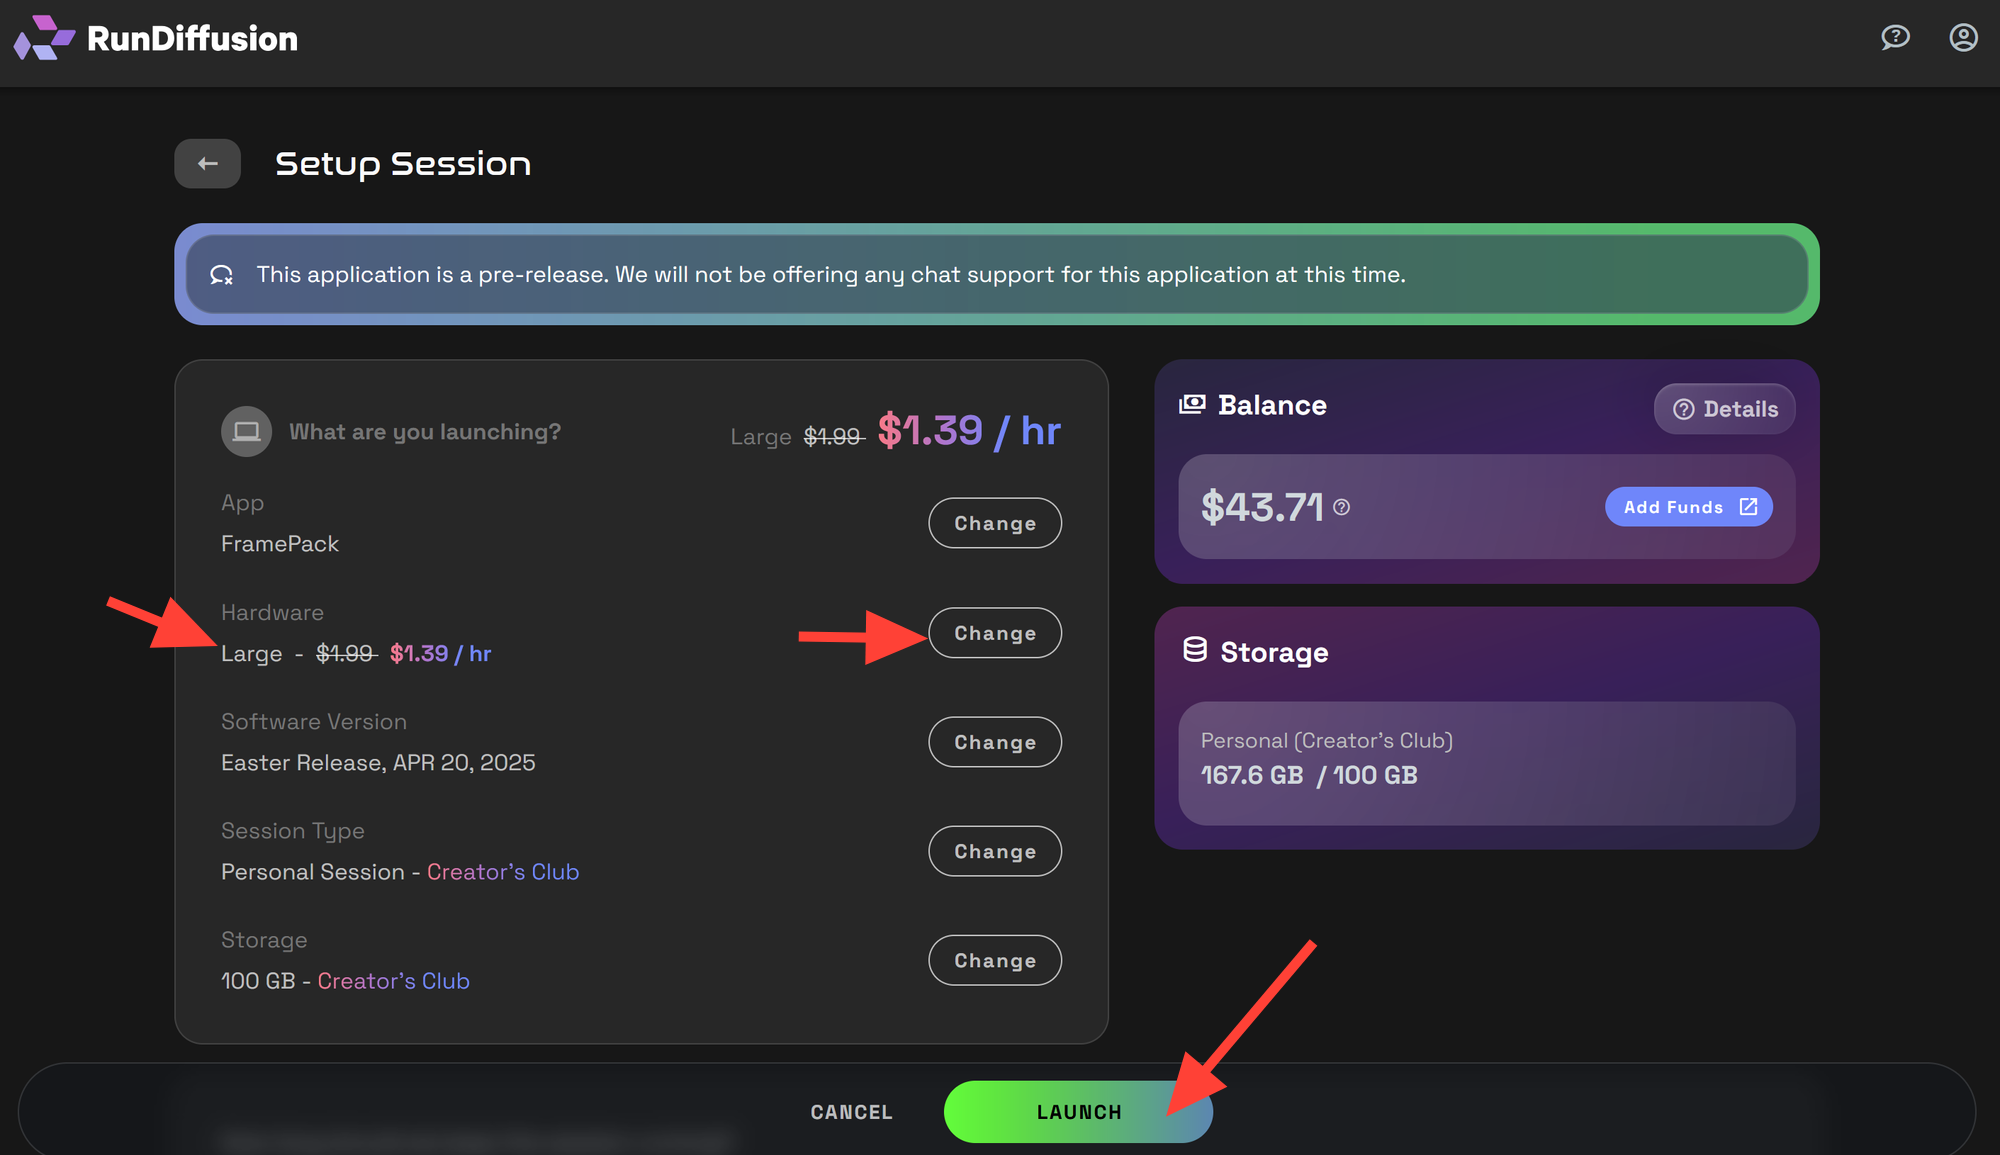Click the laptop icon beside launch question

pos(246,432)
